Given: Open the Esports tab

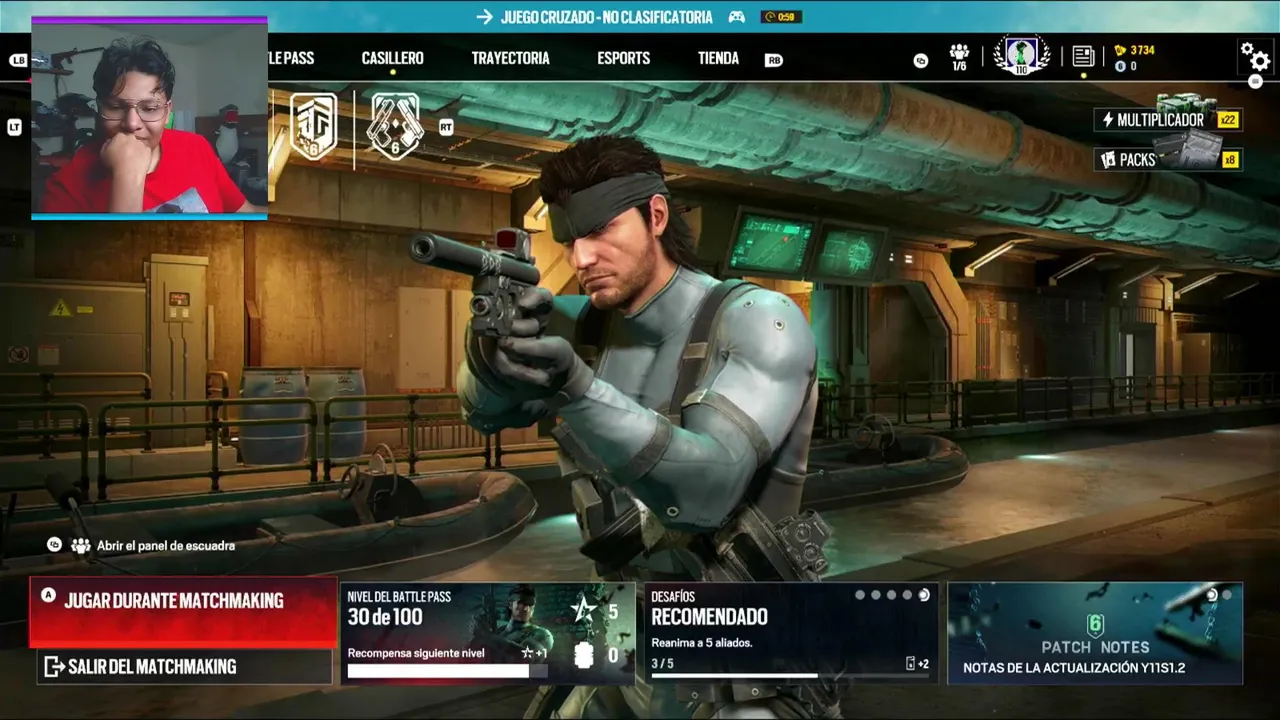Looking at the screenshot, I should pyautogui.click(x=624, y=58).
